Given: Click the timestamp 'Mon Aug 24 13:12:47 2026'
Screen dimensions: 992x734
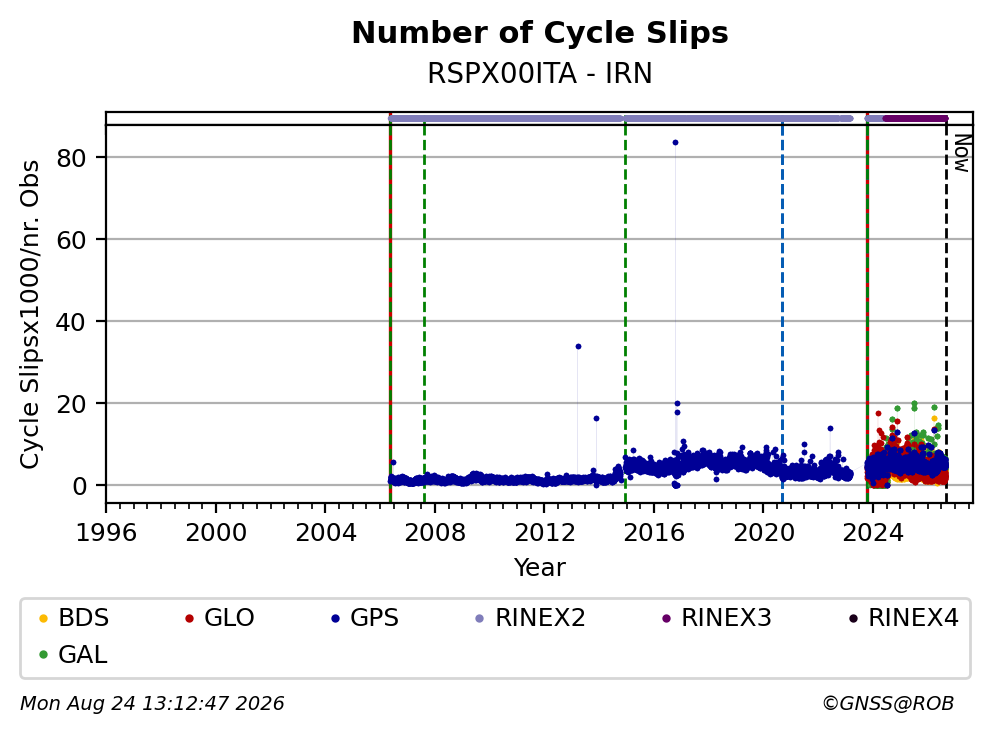Looking at the screenshot, I should coord(152,704).
